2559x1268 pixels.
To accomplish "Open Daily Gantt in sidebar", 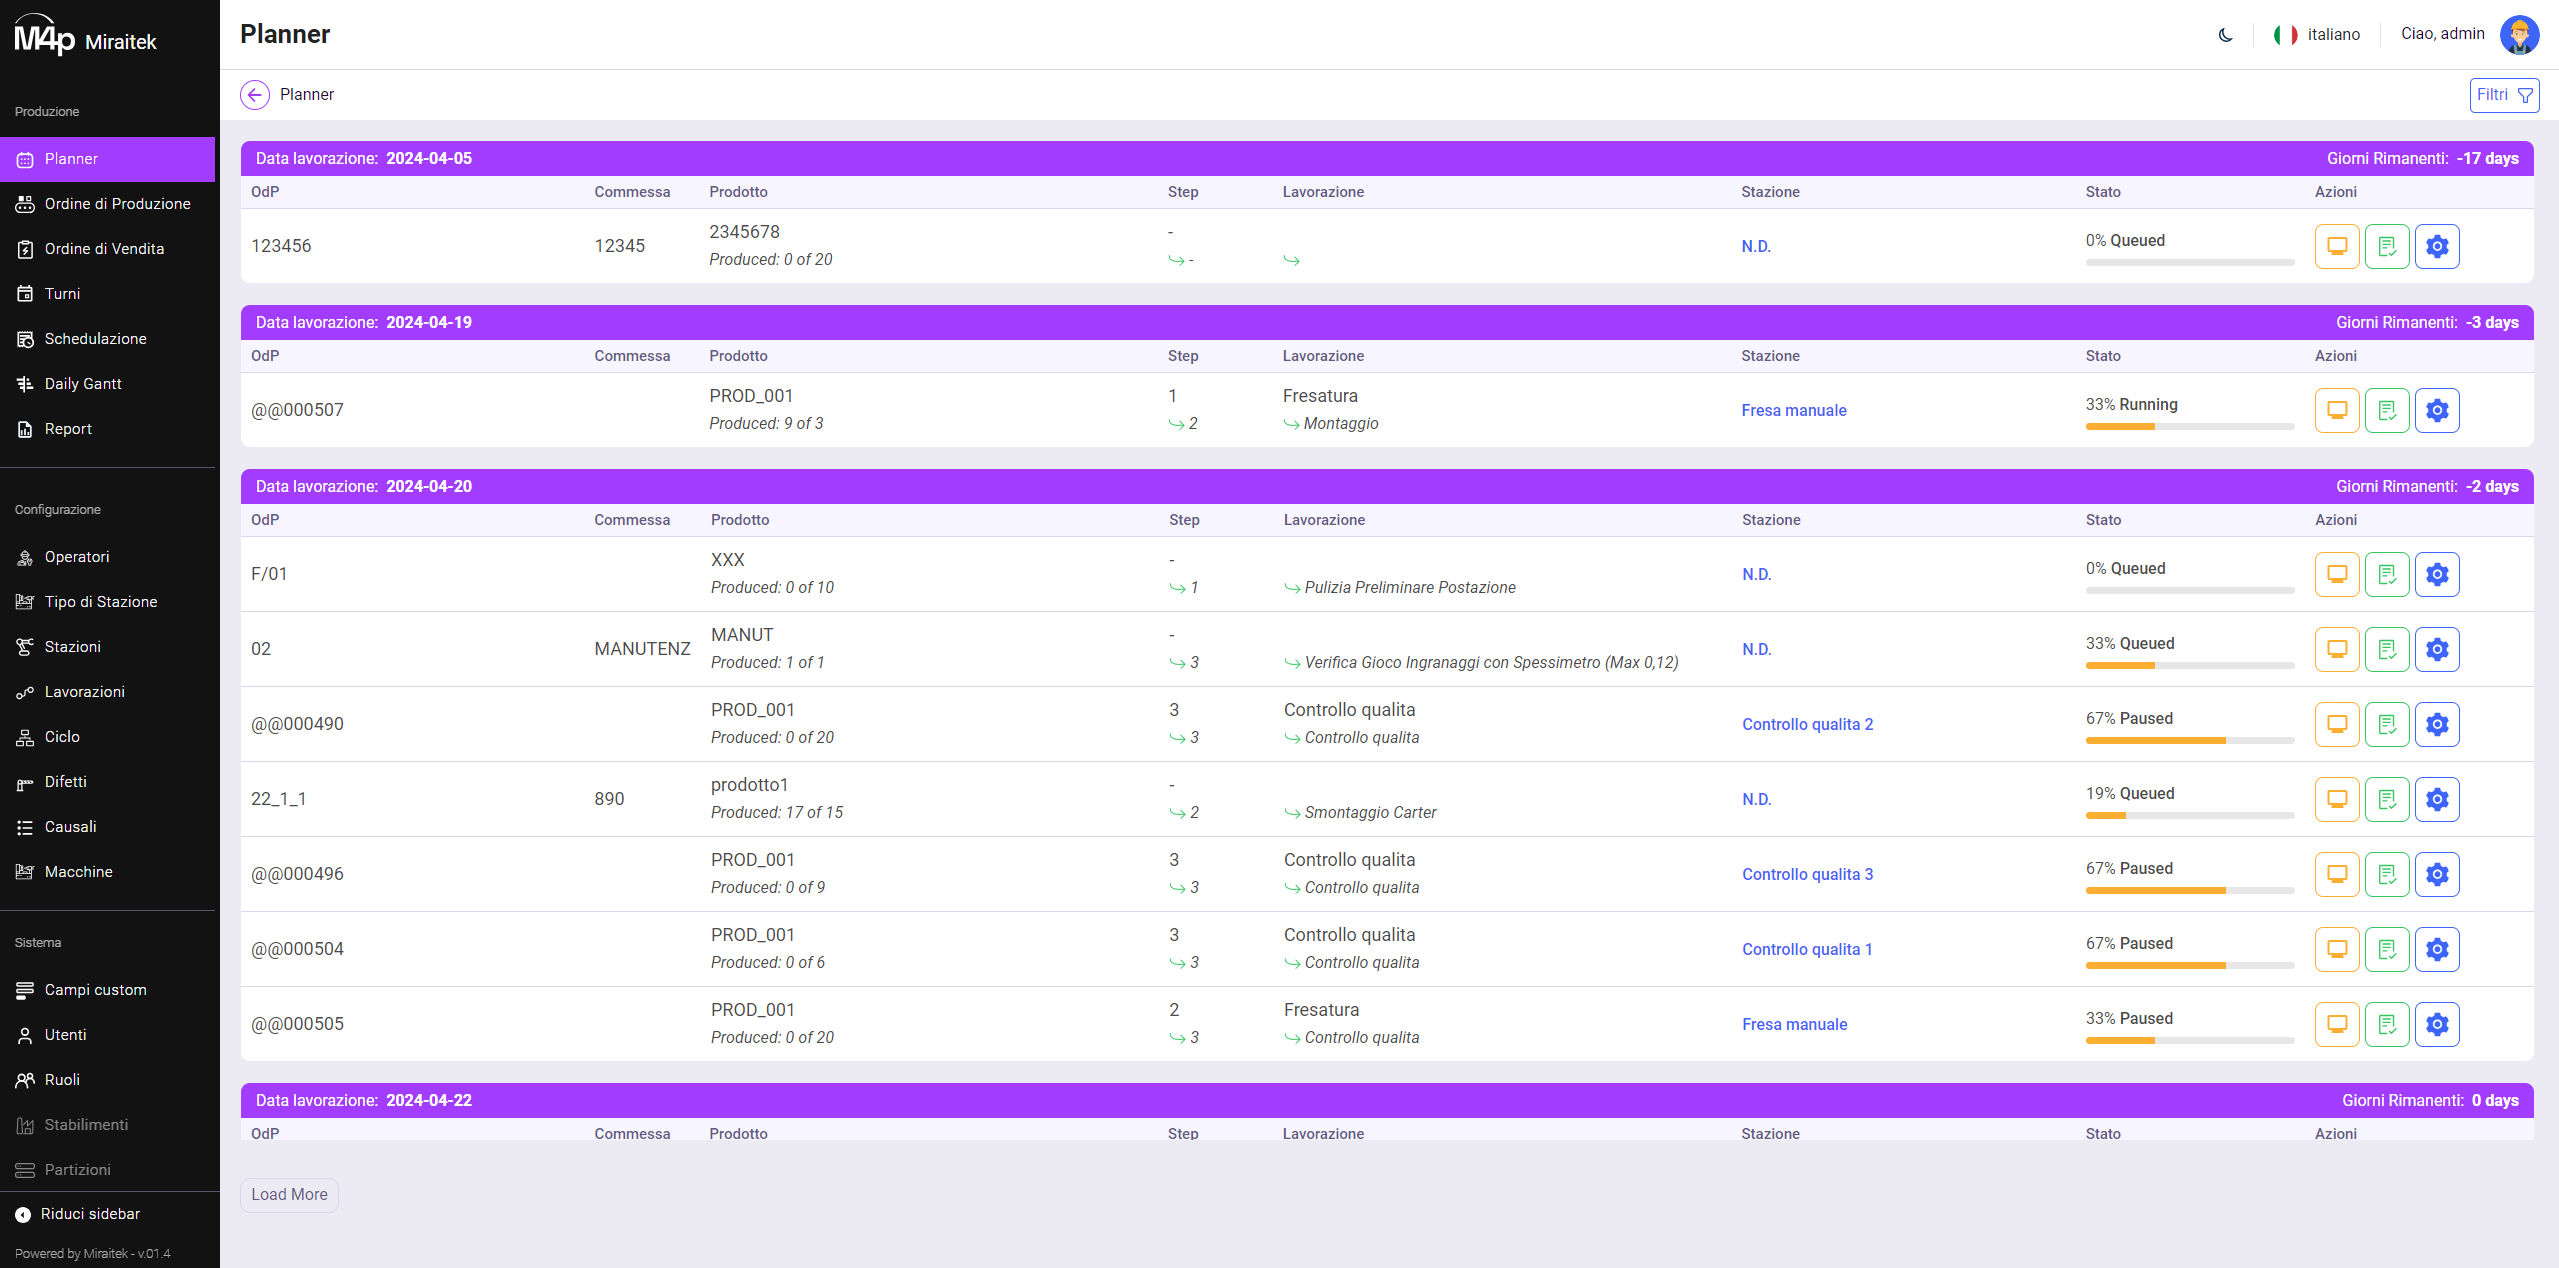I will tap(83, 384).
